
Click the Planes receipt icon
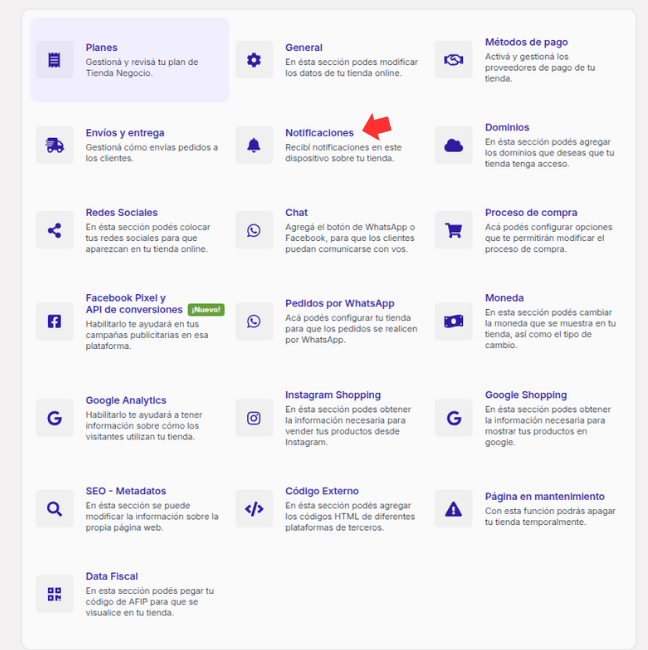tap(54, 60)
